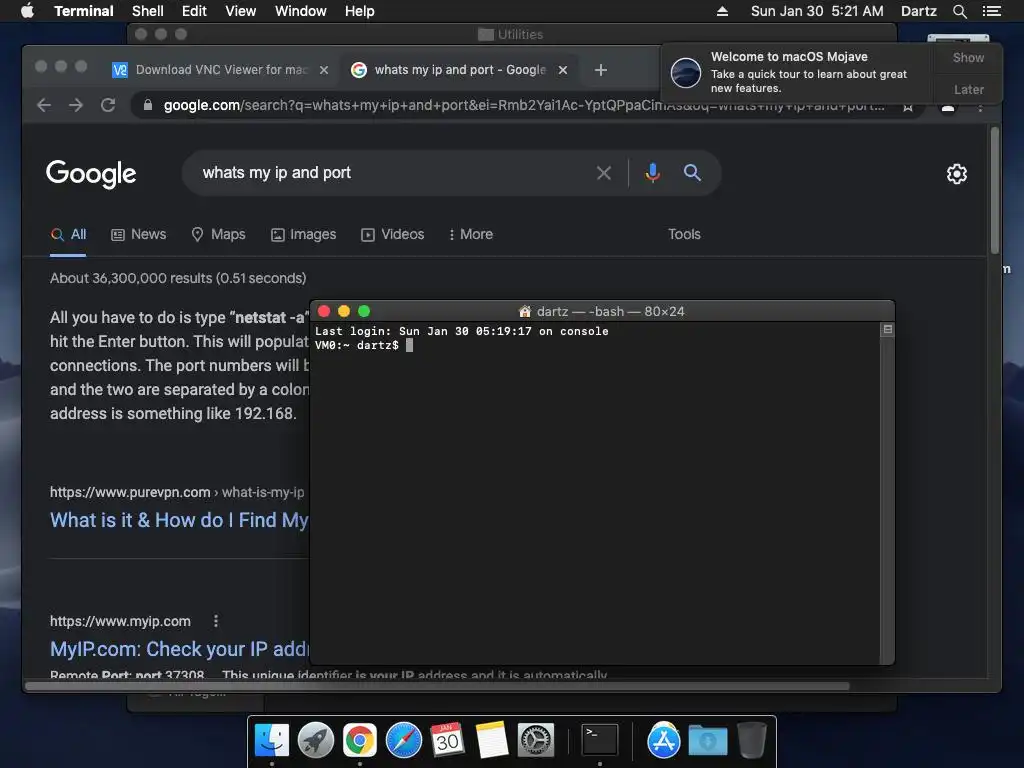Viewport: 1024px width, 768px height.
Task: Switch to Download VNC Viewer tab
Action: (221, 70)
